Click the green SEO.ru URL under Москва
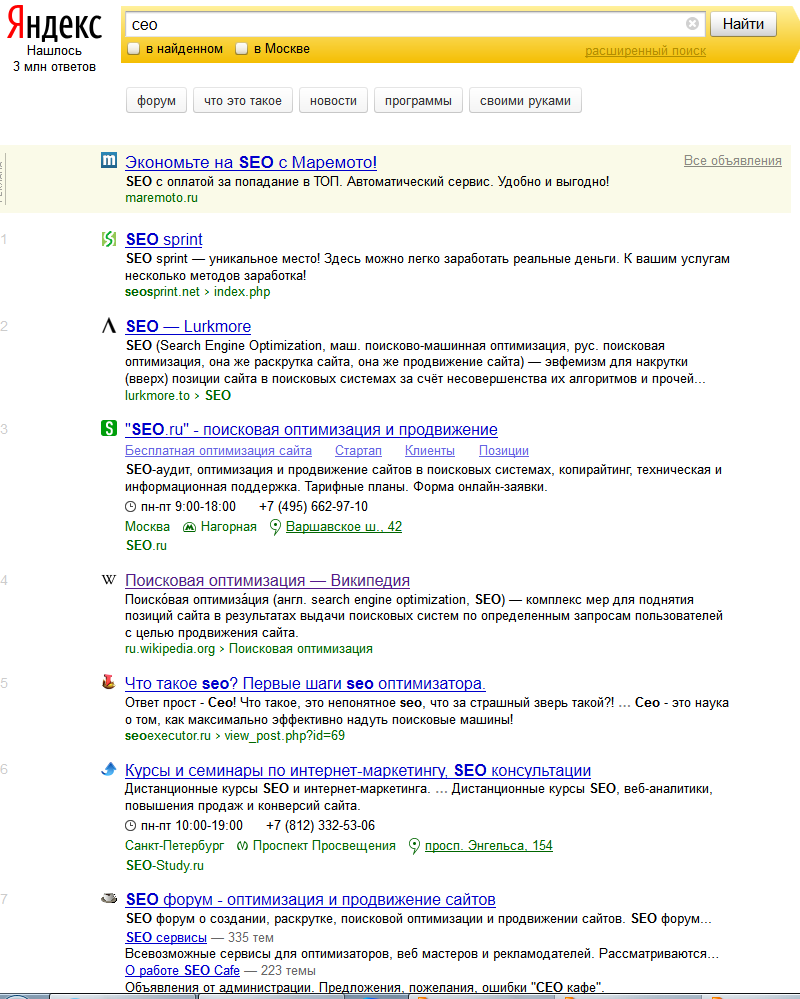Viewport: 800px width, 999px height. [x=146, y=545]
